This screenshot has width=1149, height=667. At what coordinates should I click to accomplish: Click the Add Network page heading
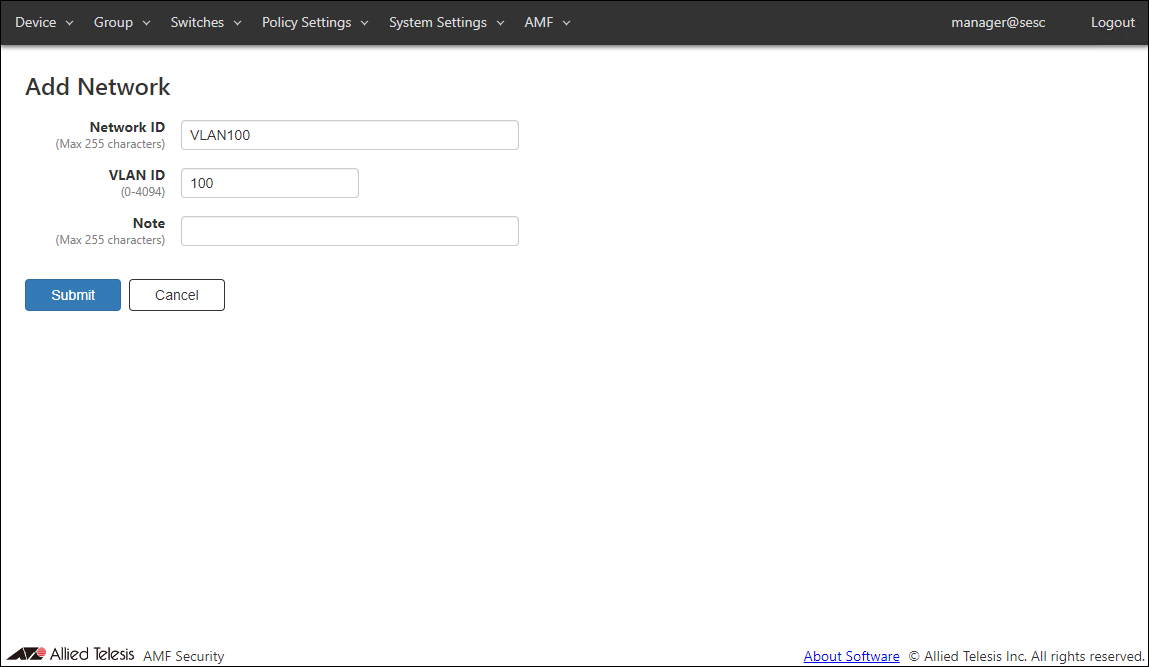[98, 87]
